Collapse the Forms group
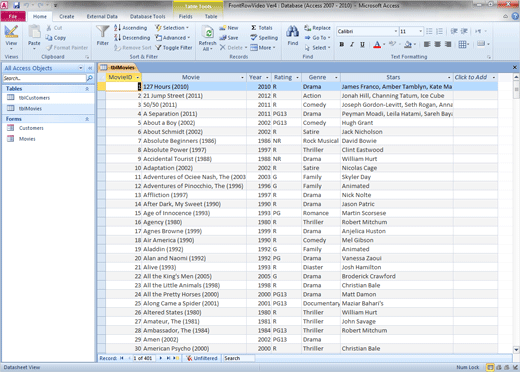Image resolution: width=520 pixels, height=372 pixels. [x=87, y=119]
